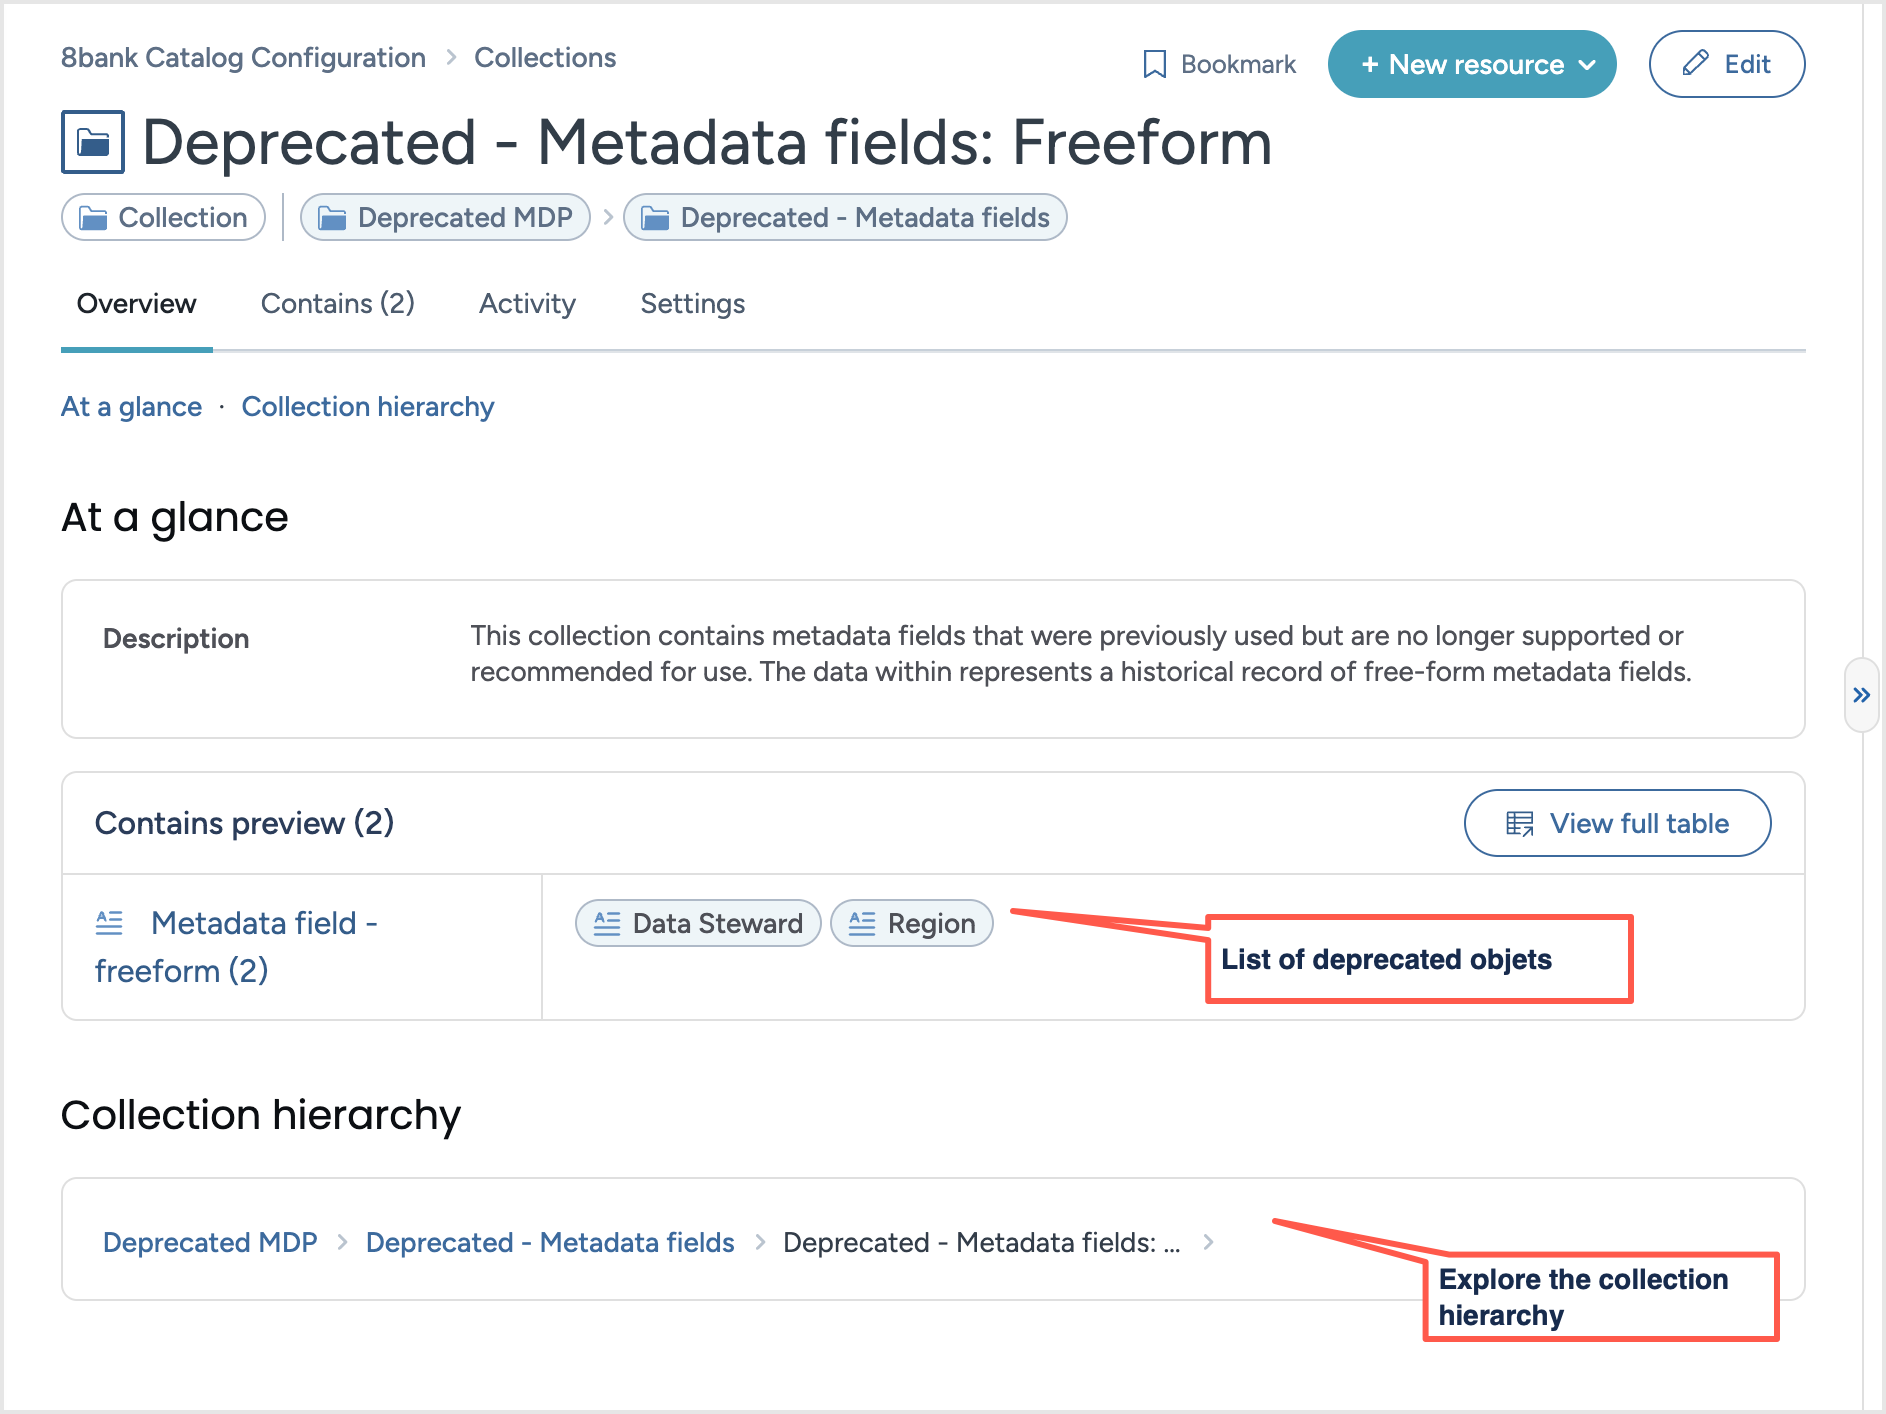Expand the right side panel chevrons

(x=1861, y=695)
